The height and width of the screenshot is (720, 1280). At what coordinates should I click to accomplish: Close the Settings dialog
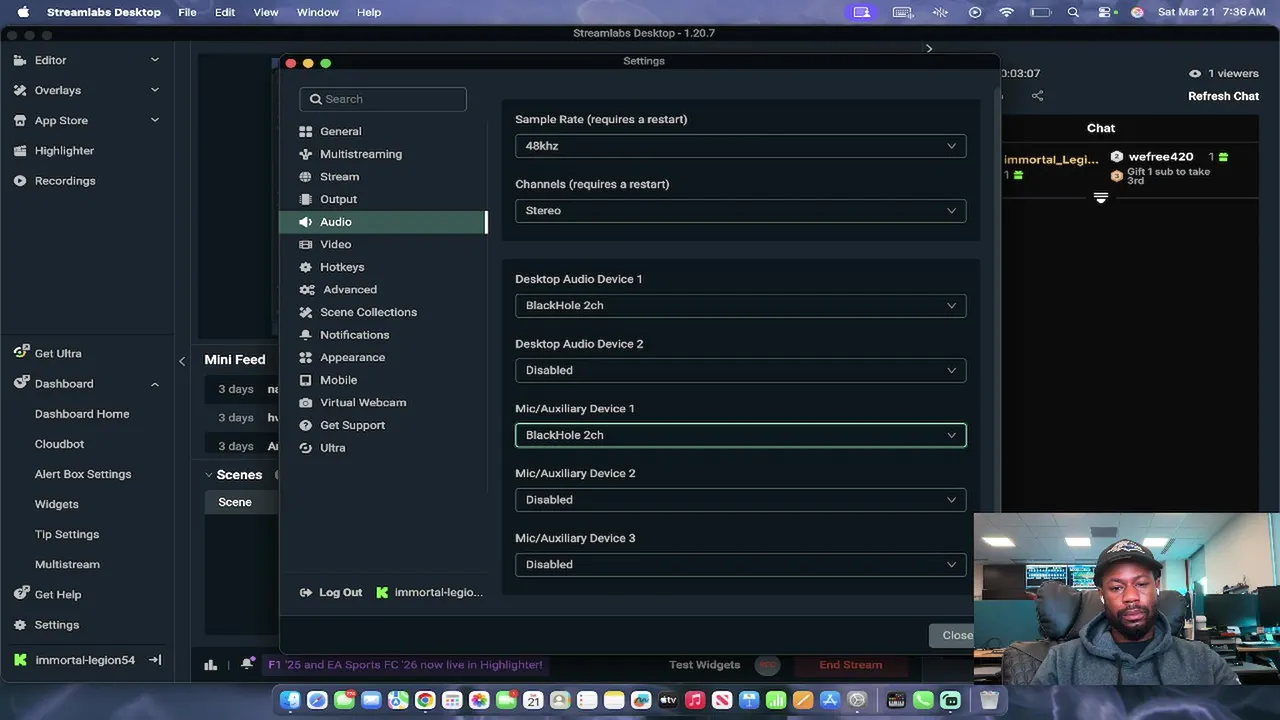tap(957, 635)
